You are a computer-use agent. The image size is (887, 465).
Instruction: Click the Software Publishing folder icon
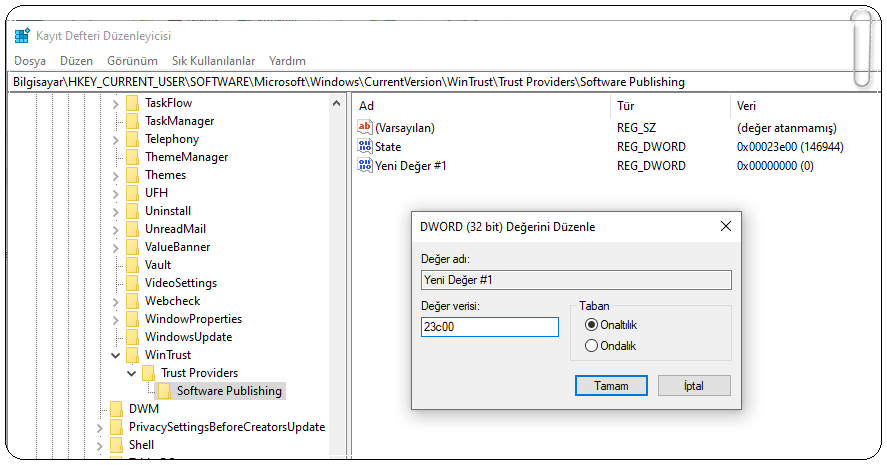(x=164, y=391)
